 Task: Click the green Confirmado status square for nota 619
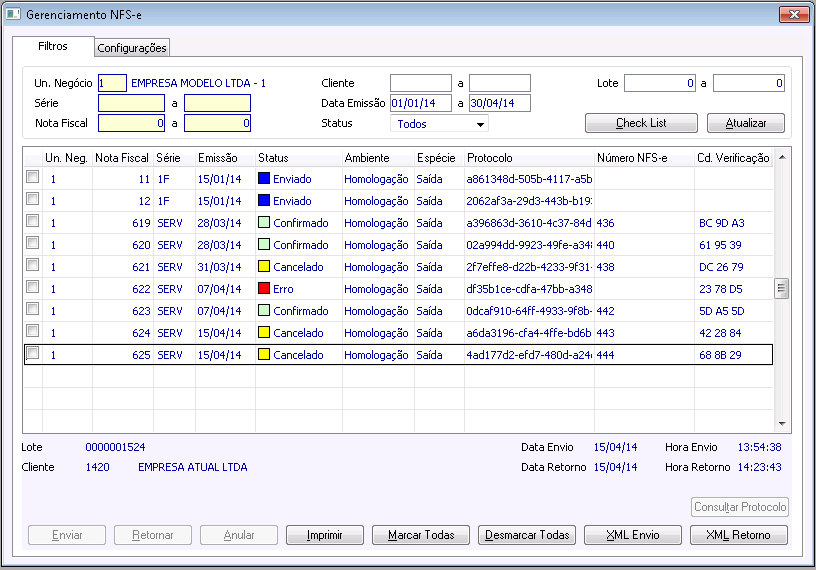pos(264,223)
